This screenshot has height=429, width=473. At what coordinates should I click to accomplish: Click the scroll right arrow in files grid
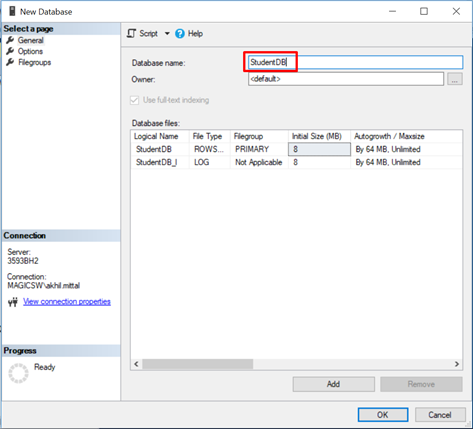[x=457, y=364]
